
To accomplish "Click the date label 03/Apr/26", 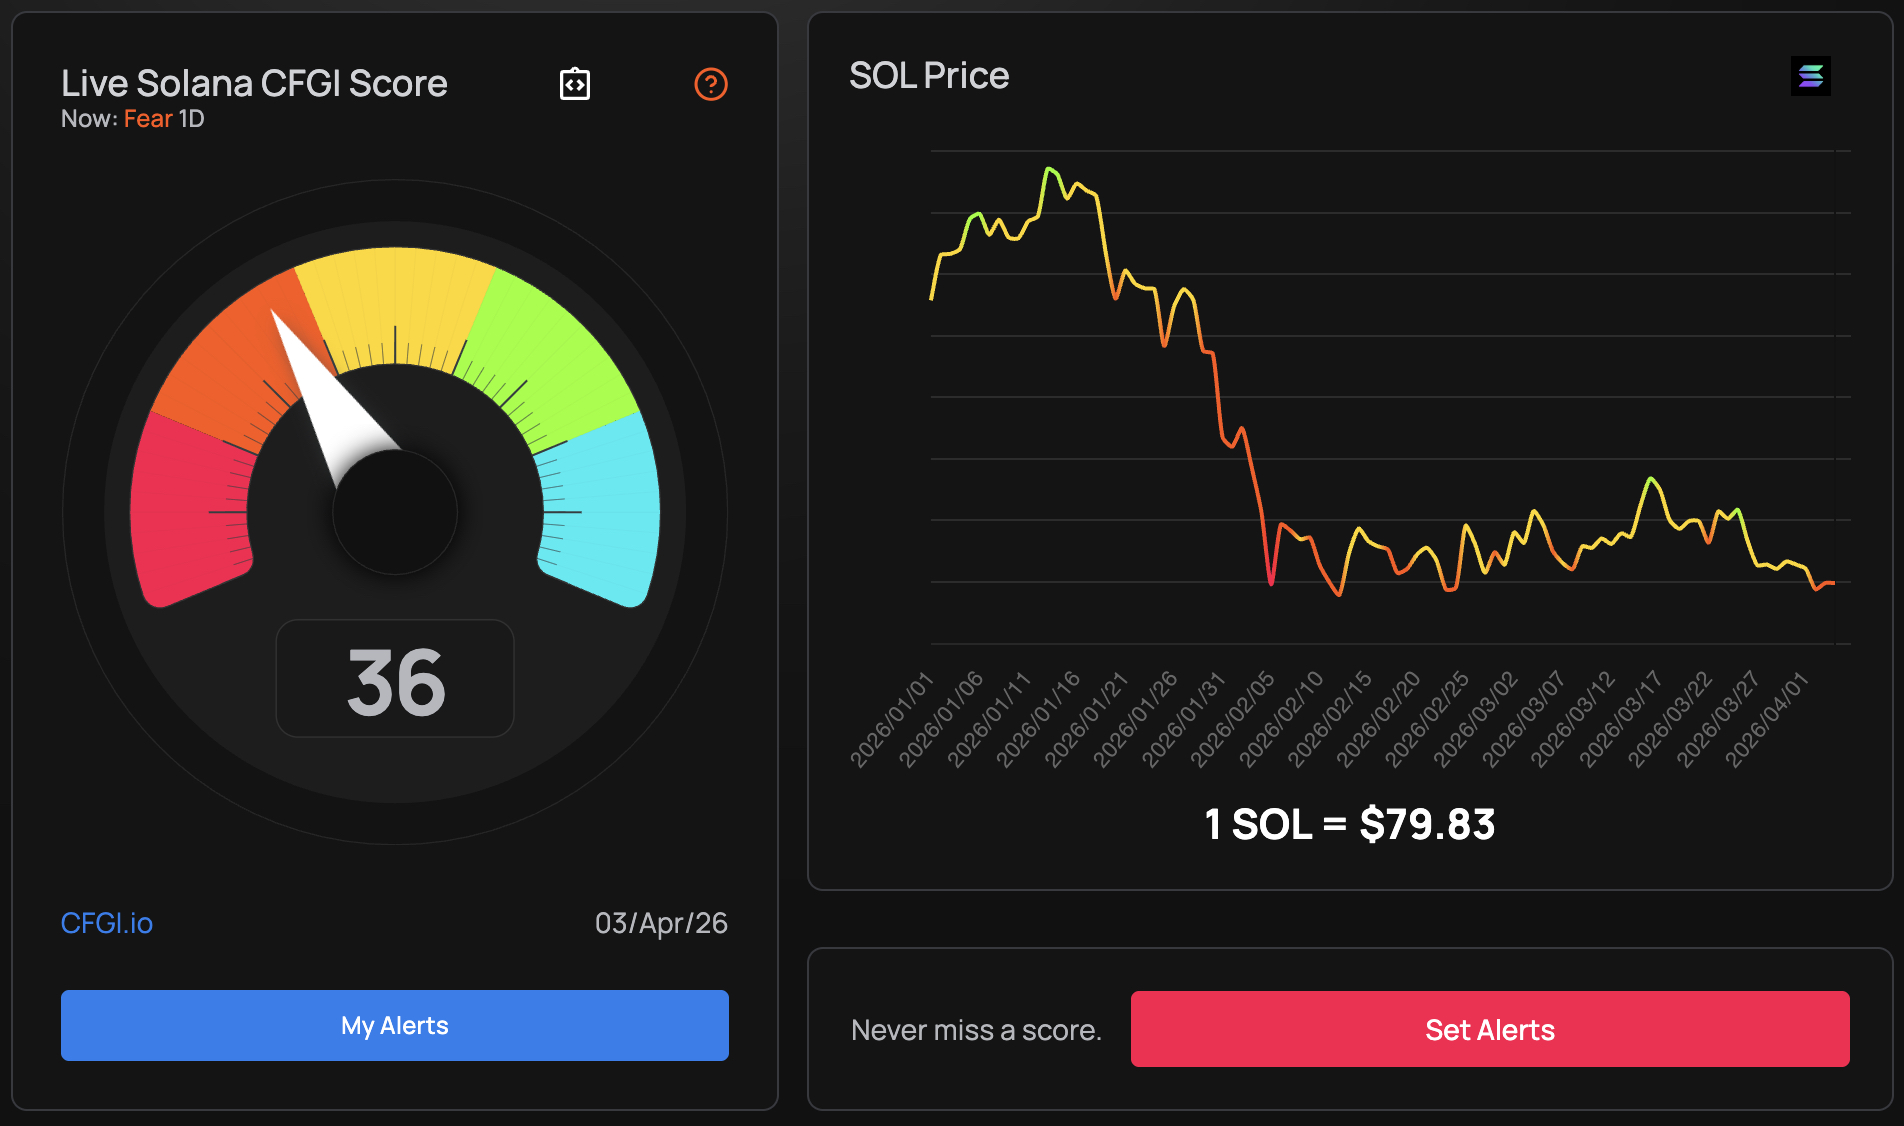I will tap(661, 923).
